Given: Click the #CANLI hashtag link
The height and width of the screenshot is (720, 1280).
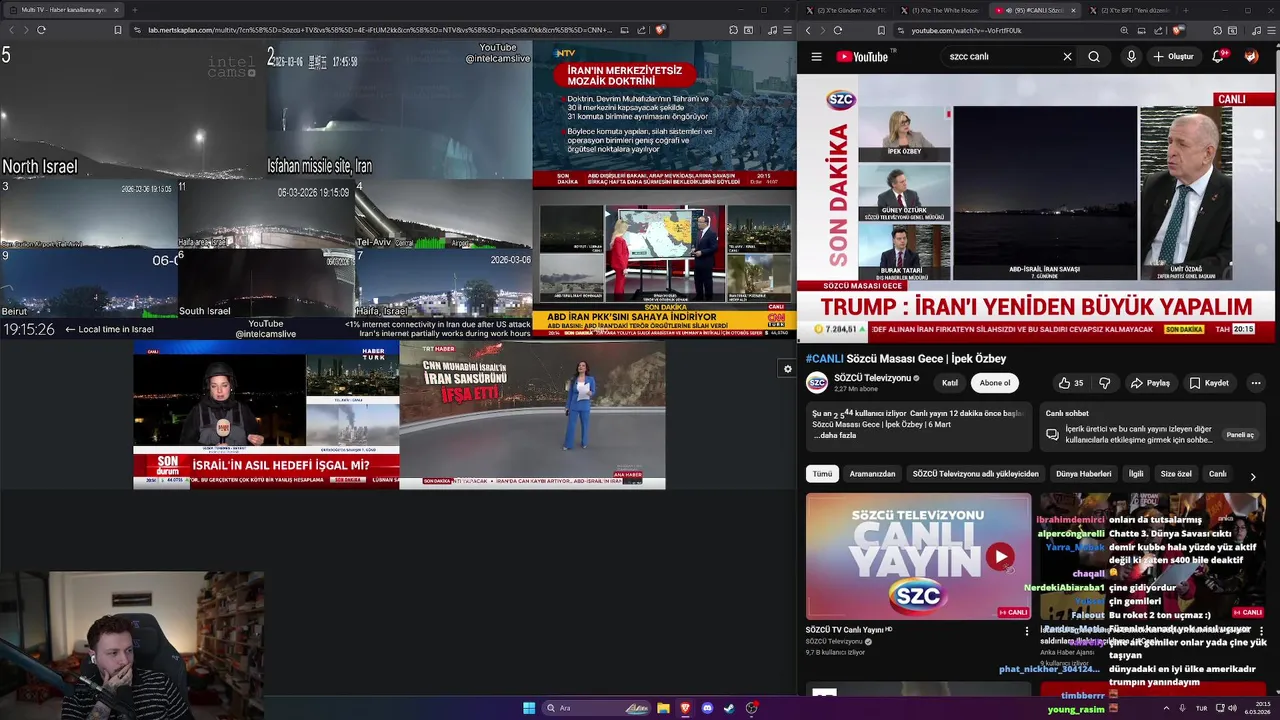Looking at the screenshot, I should 825,359.
